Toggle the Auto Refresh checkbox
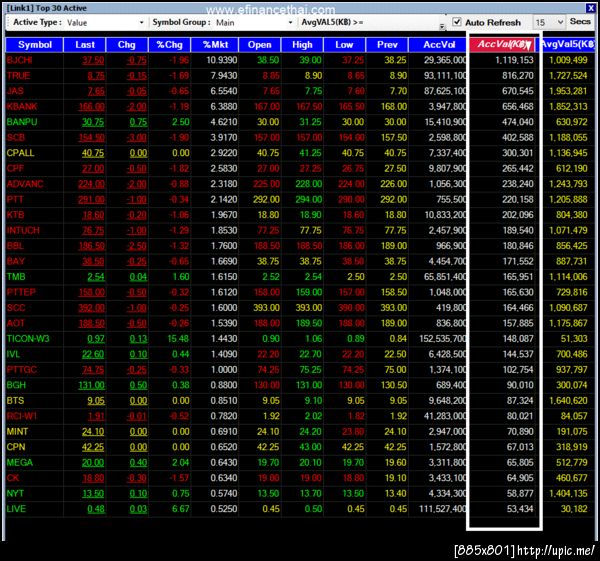Image resolution: width=600 pixels, height=561 pixels. (457, 22)
